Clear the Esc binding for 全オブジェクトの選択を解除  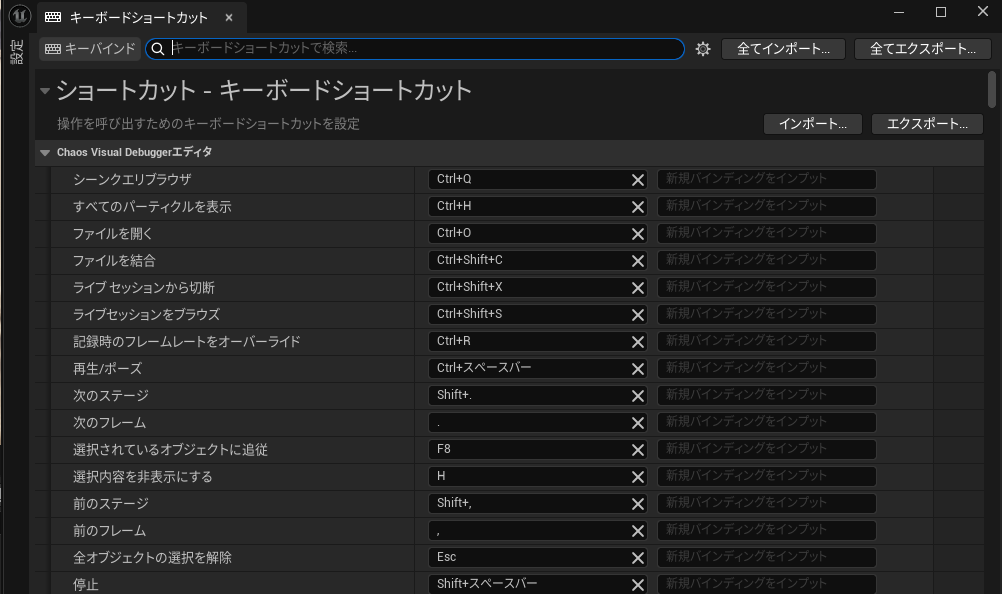coord(637,558)
